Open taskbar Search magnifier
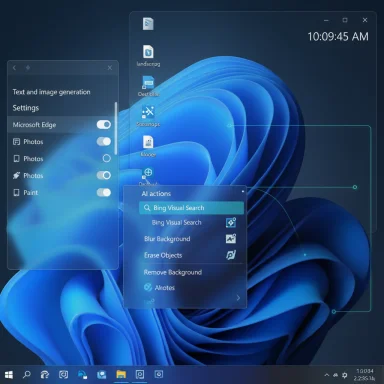This screenshot has height=384, width=384. (x=27, y=374)
